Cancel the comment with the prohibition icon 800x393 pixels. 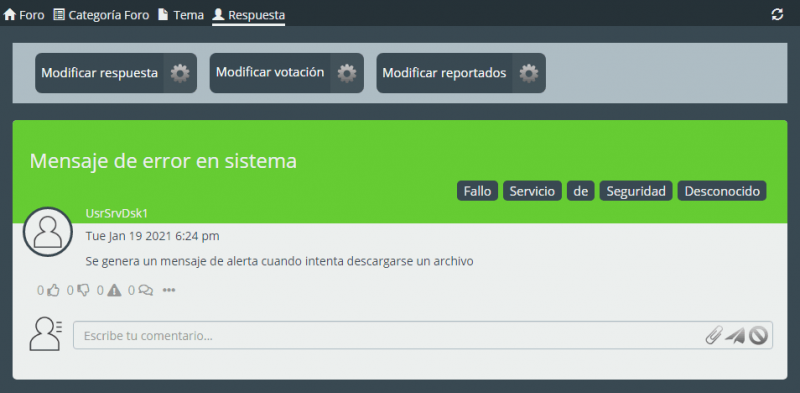[x=758, y=335]
